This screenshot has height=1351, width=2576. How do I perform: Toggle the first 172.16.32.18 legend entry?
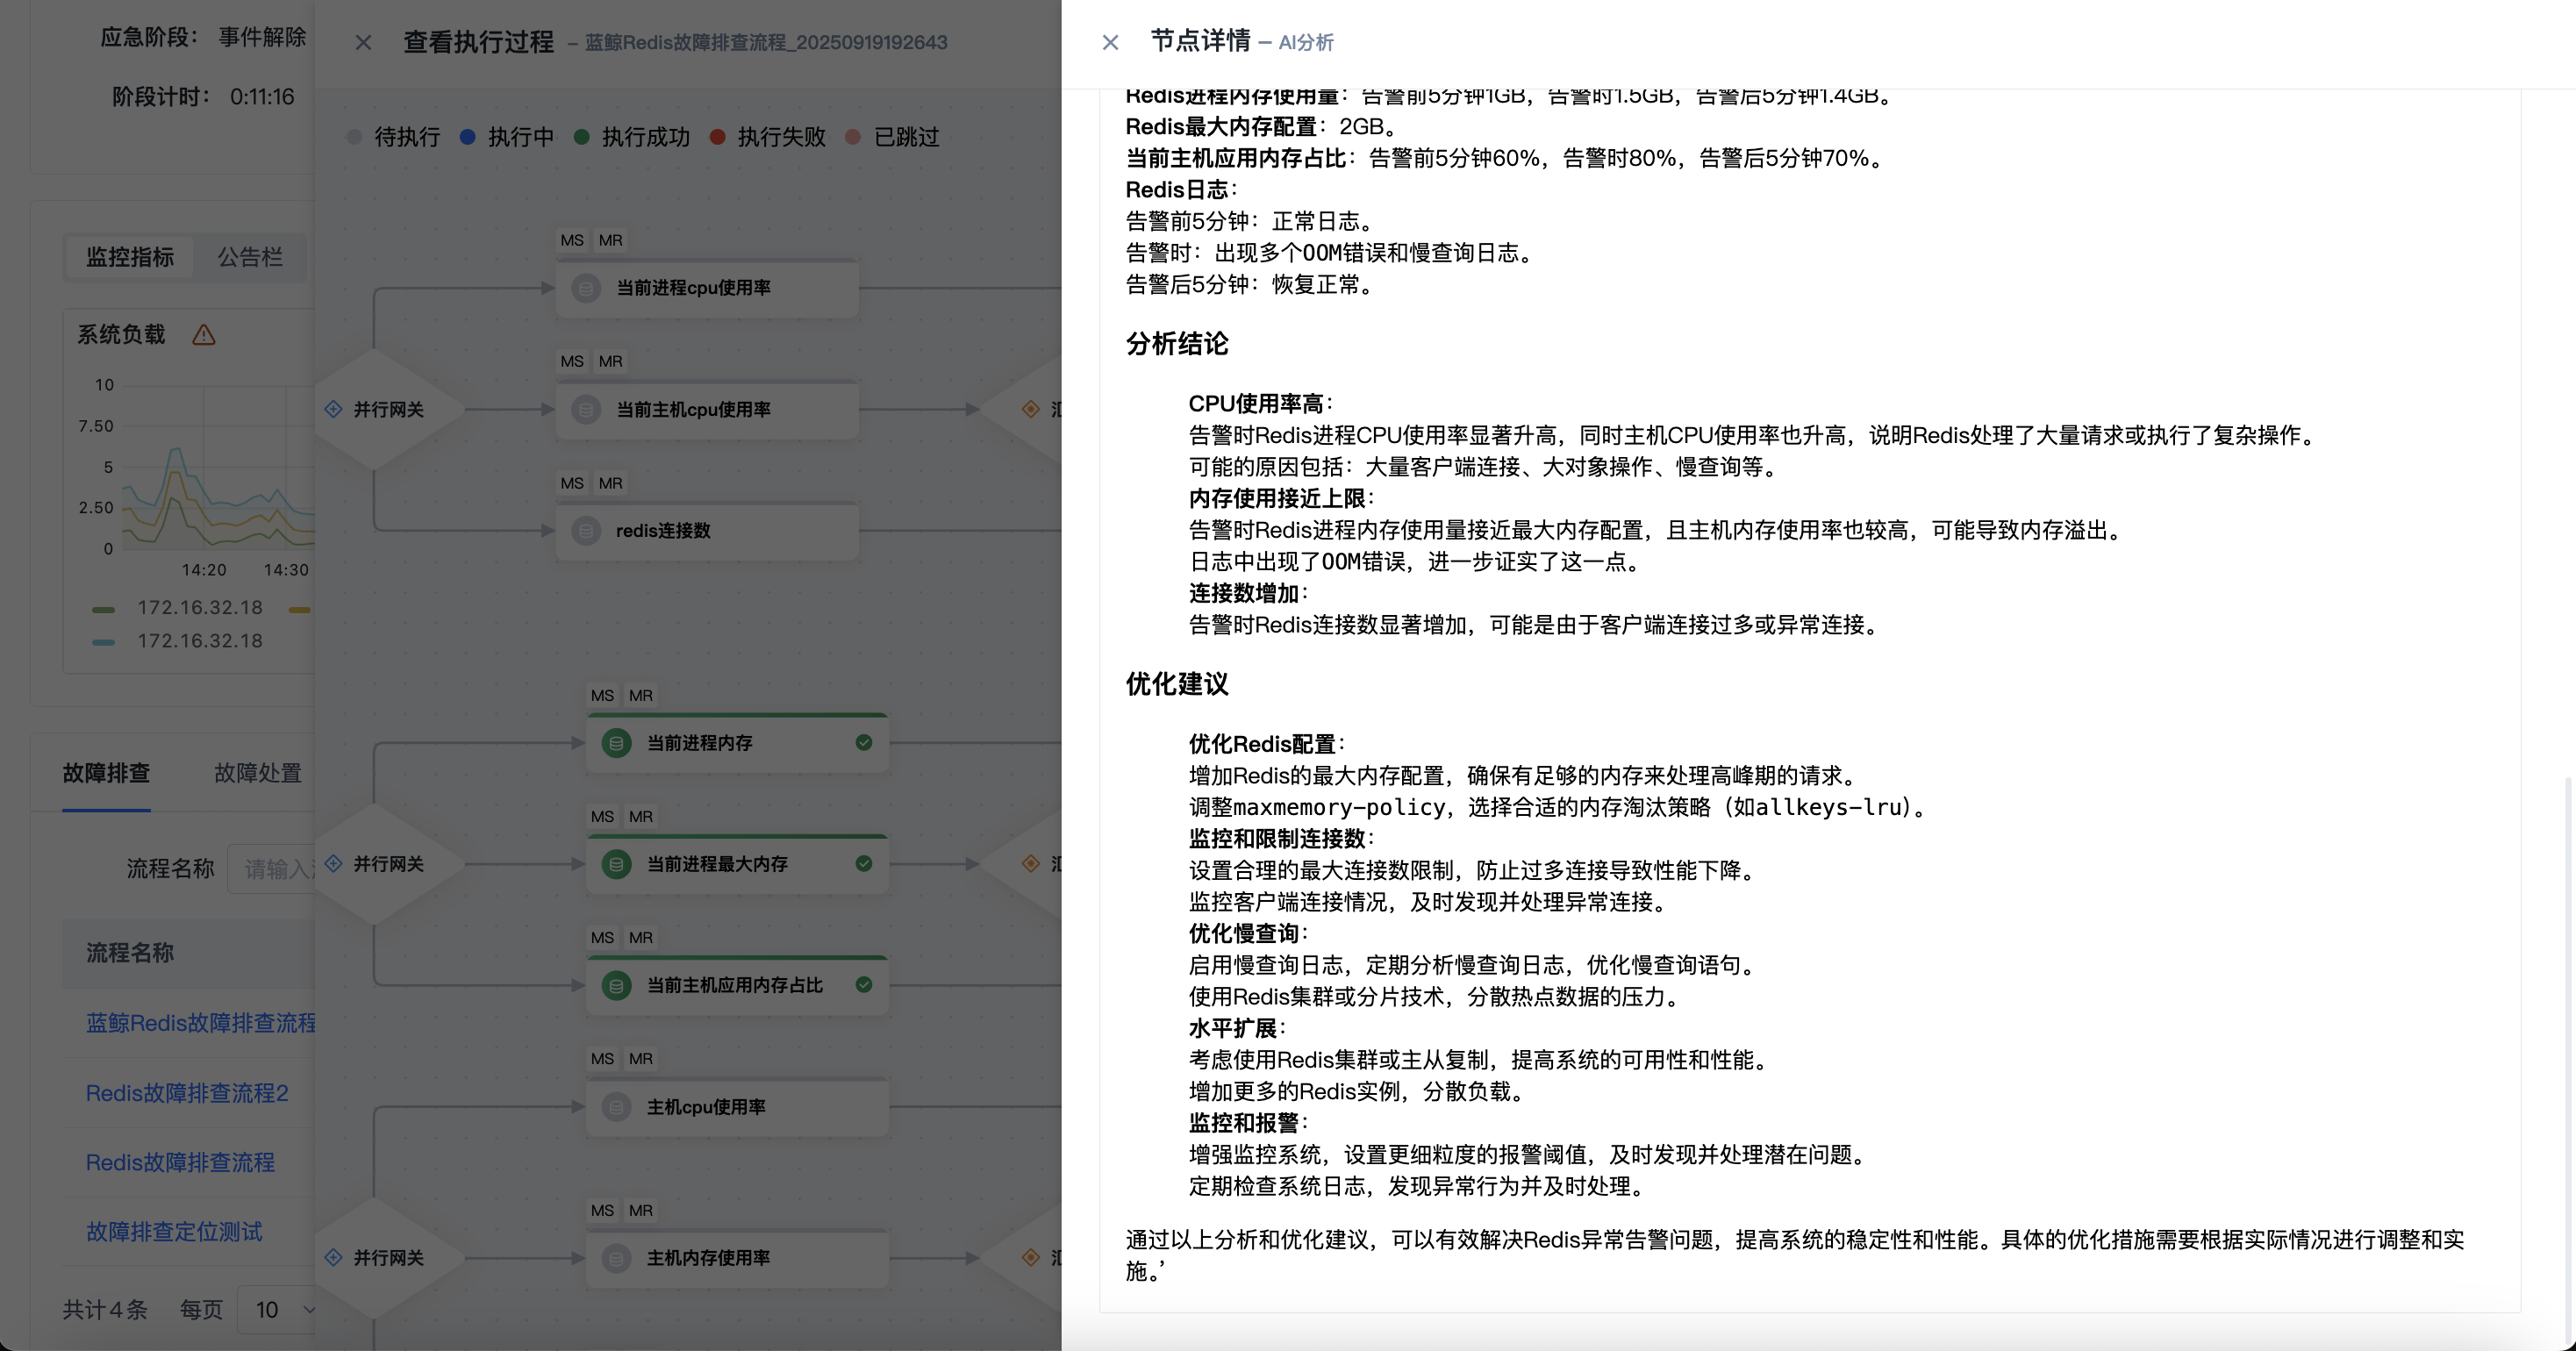click(198, 608)
